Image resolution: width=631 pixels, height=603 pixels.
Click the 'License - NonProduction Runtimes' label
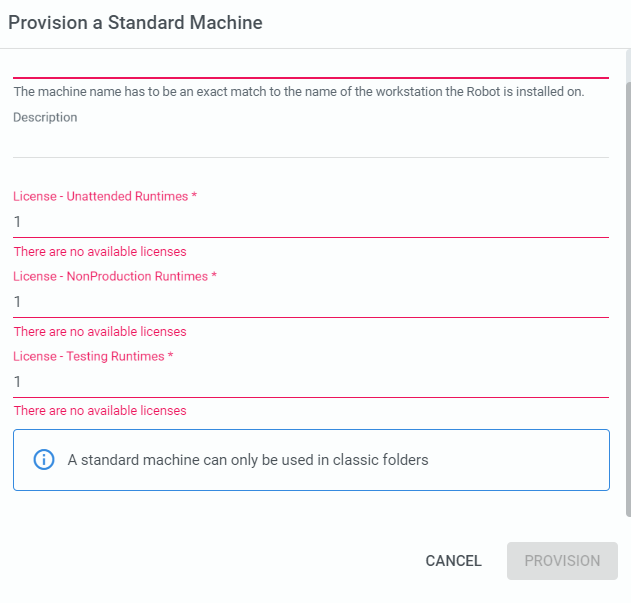click(115, 276)
